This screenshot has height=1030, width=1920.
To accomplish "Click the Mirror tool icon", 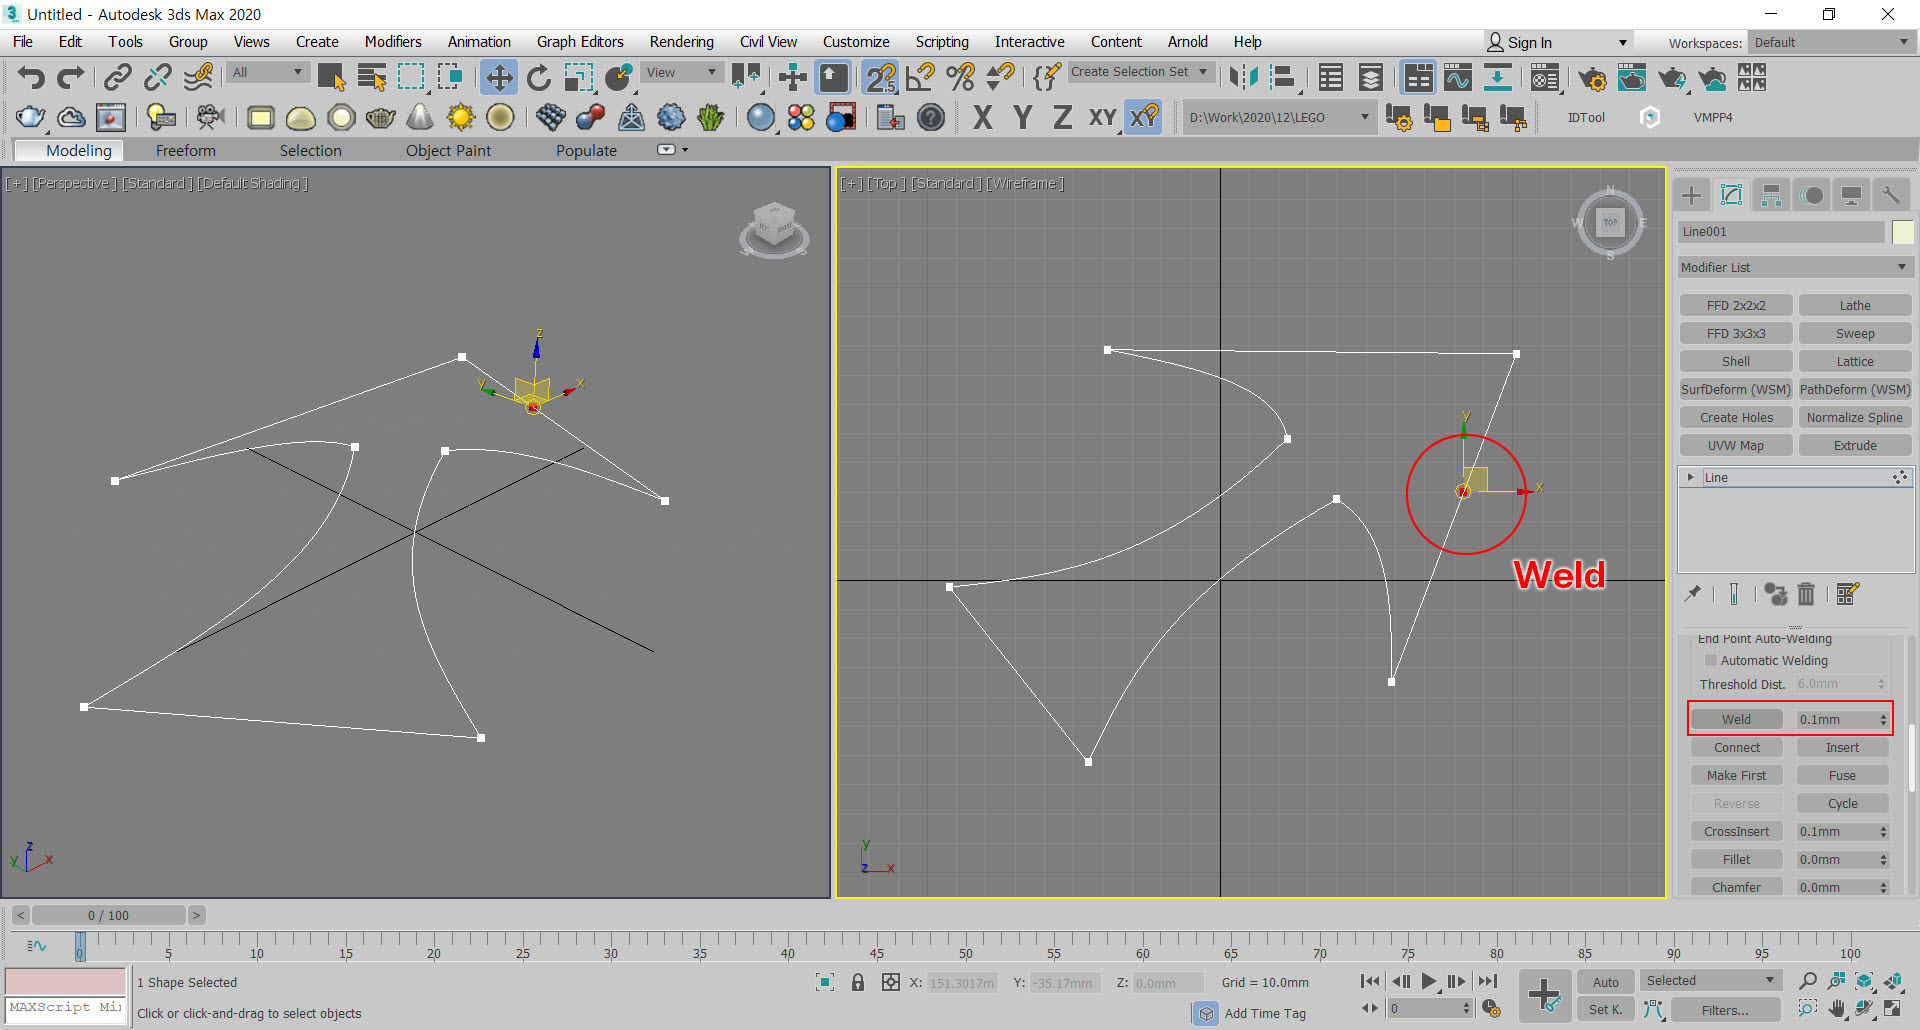I will pyautogui.click(x=1243, y=78).
